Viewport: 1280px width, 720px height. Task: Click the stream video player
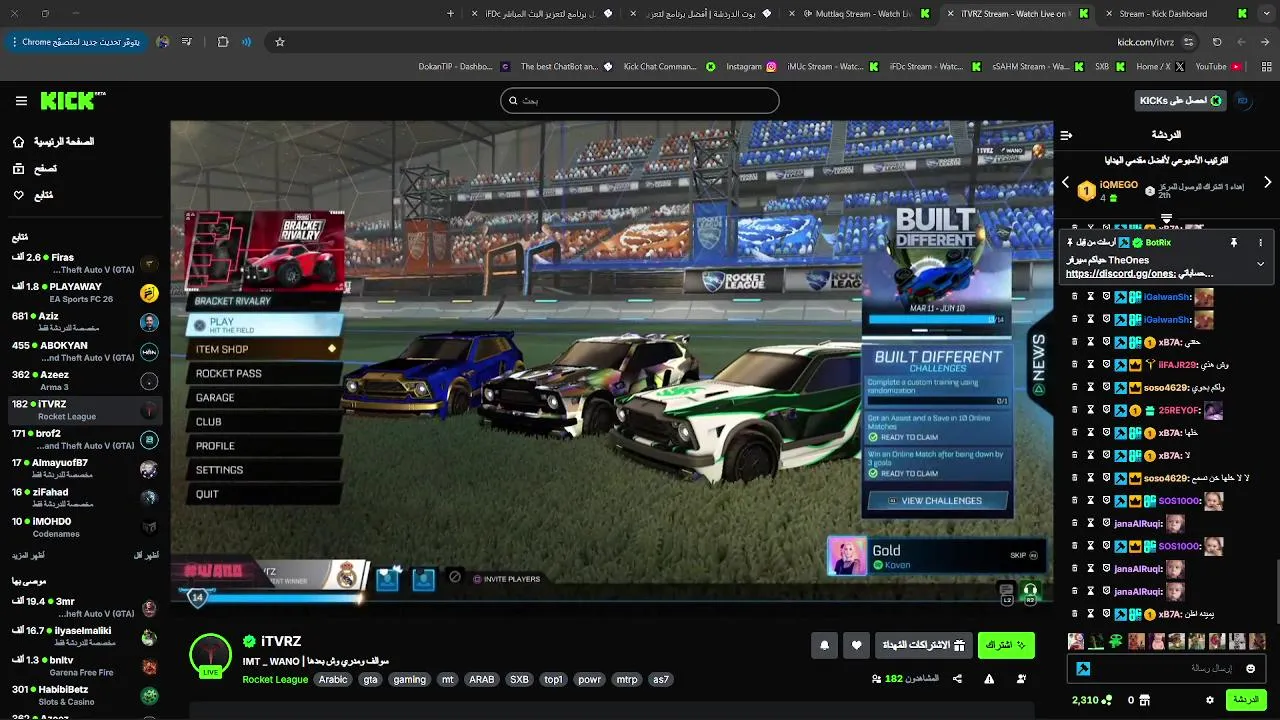(x=611, y=364)
